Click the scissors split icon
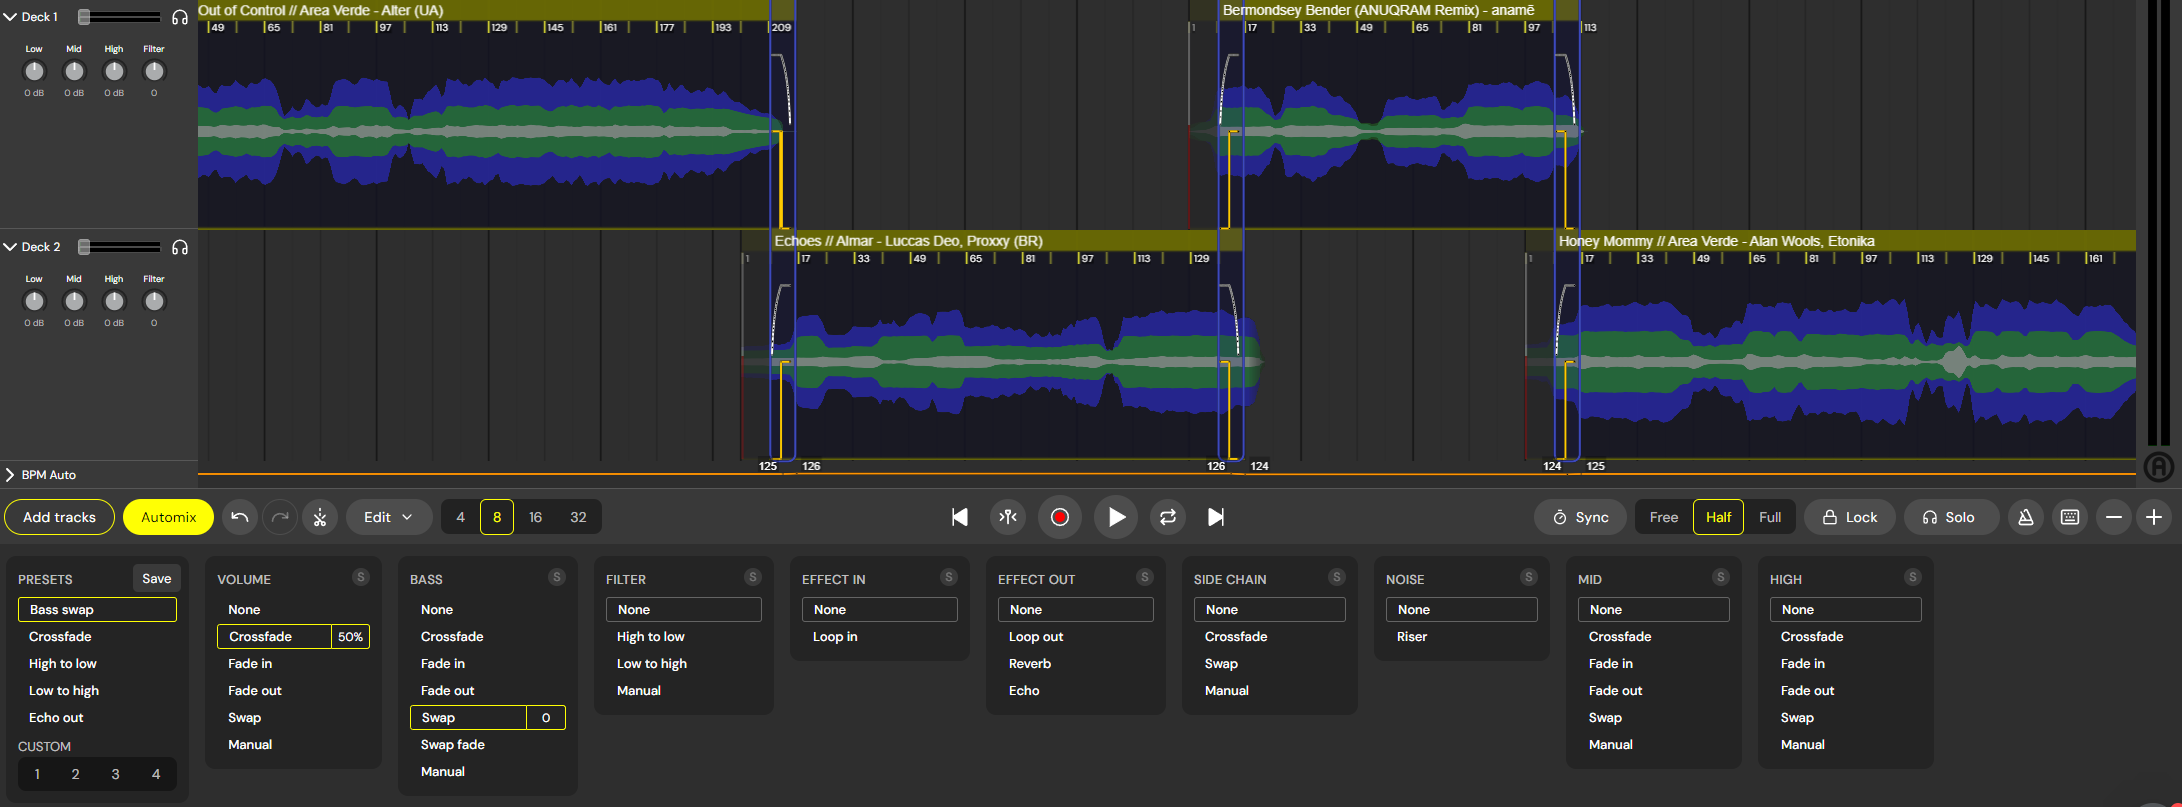This screenshot has height=807, width=2182. 320,517
